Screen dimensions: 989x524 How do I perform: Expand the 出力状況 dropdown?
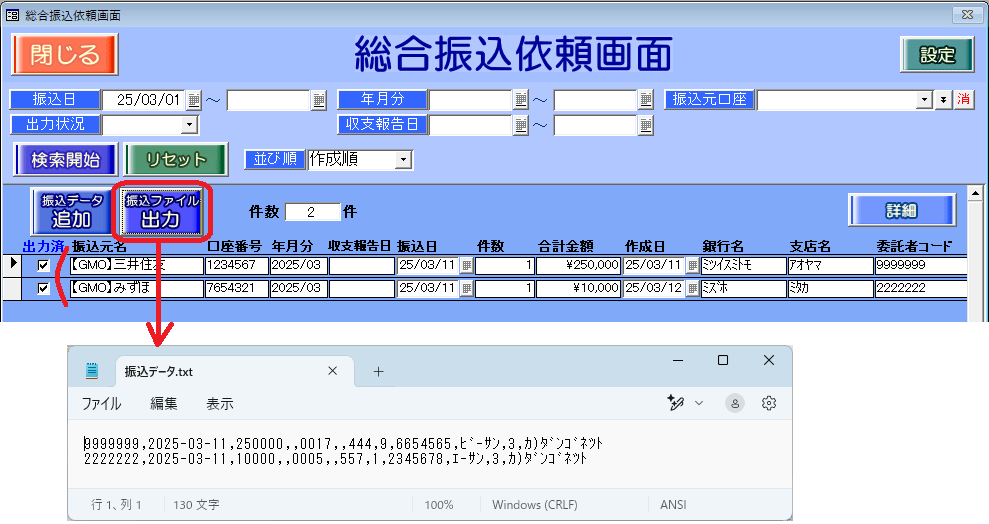pos(189,125)
